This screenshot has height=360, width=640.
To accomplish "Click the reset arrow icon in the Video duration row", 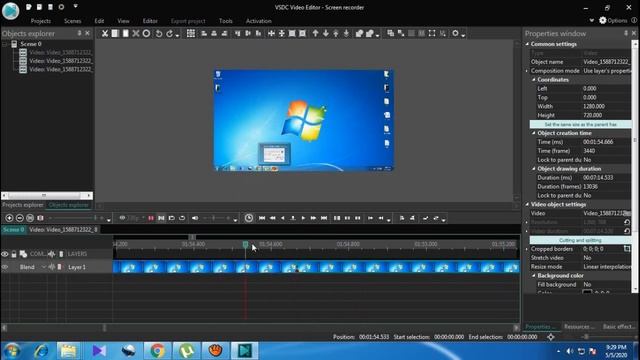I will 627,231.
